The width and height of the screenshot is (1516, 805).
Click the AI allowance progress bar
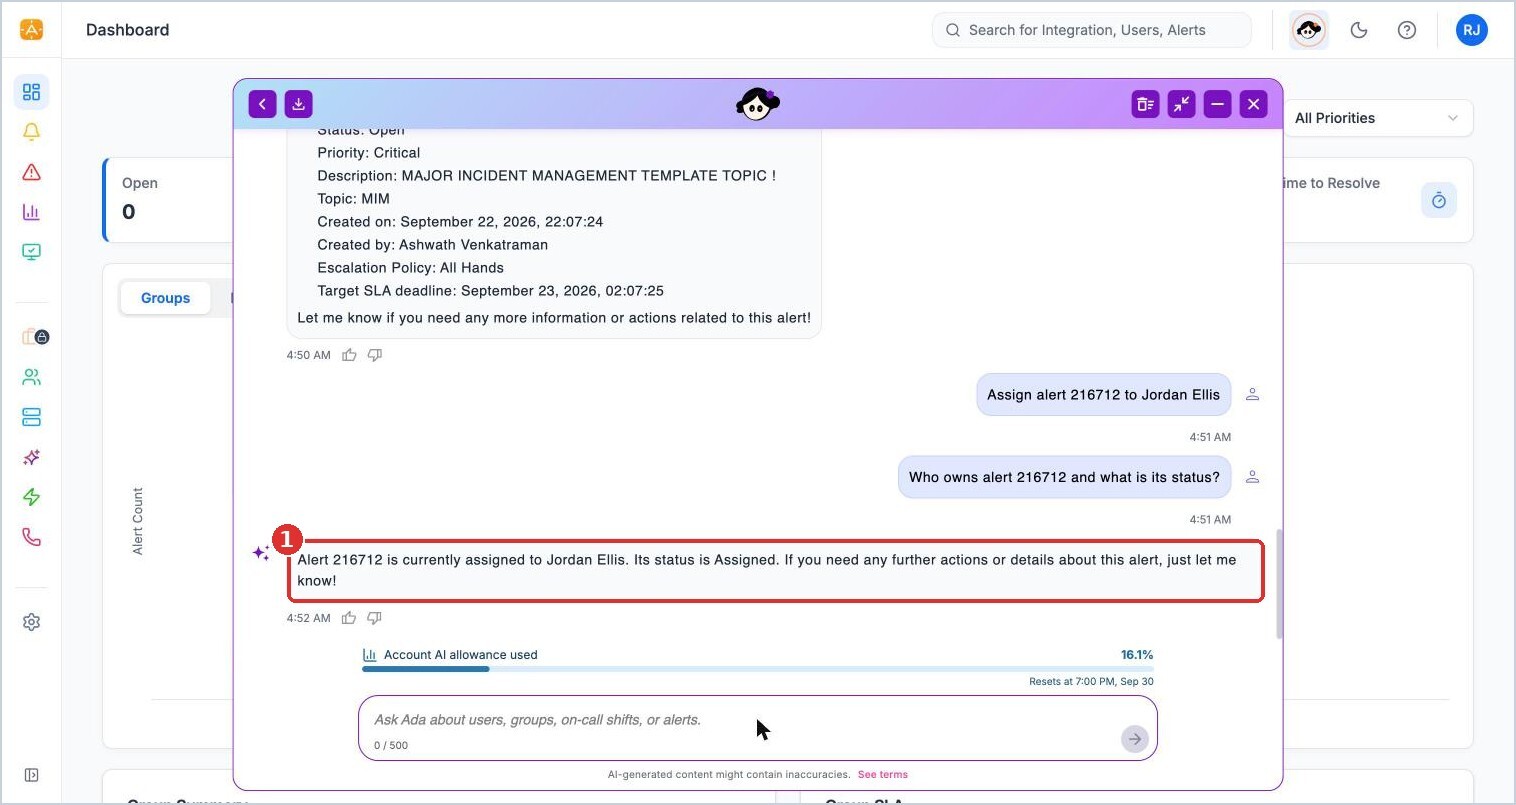click(757, 668)
